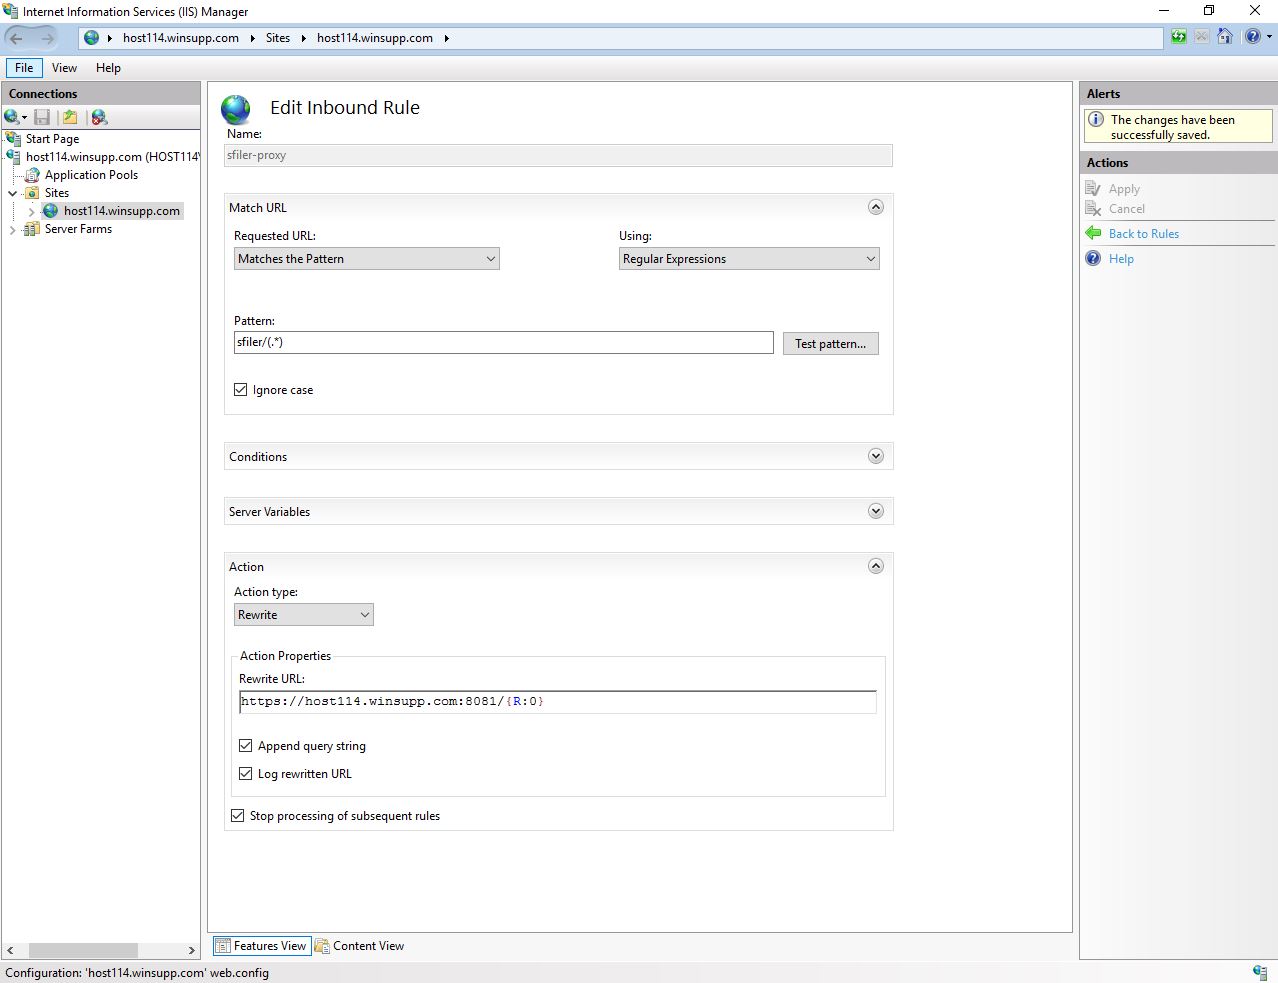Select Start Page in tree

(52, 139)
